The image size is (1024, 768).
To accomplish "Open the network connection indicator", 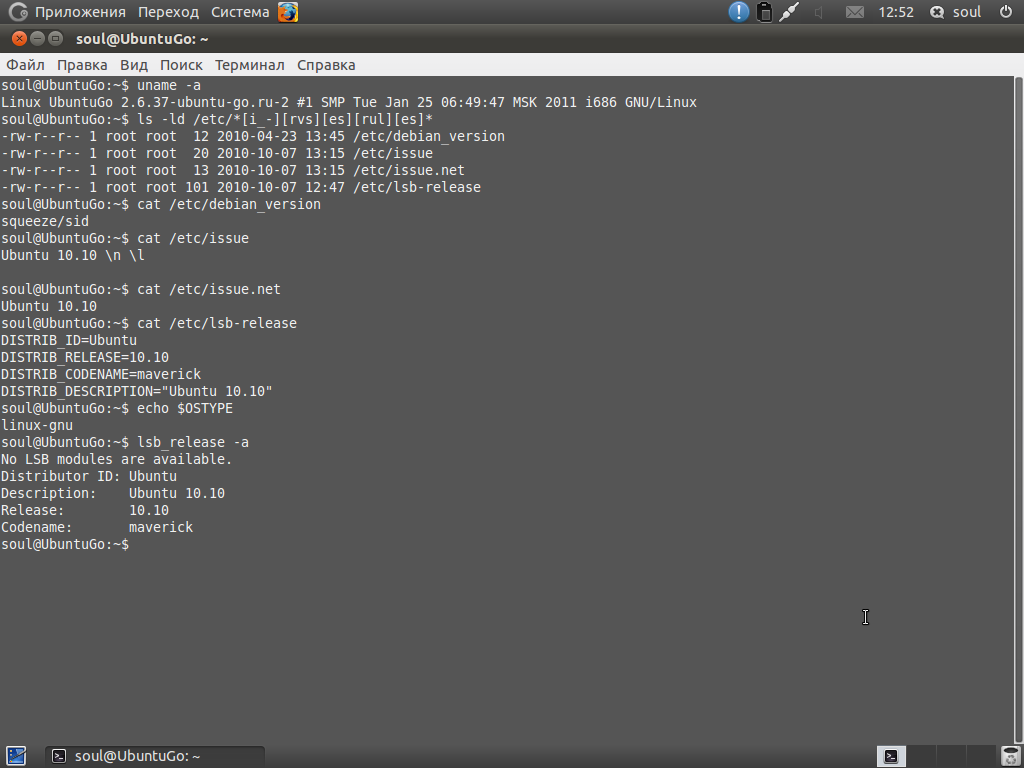I will click(x=789, y=12).
